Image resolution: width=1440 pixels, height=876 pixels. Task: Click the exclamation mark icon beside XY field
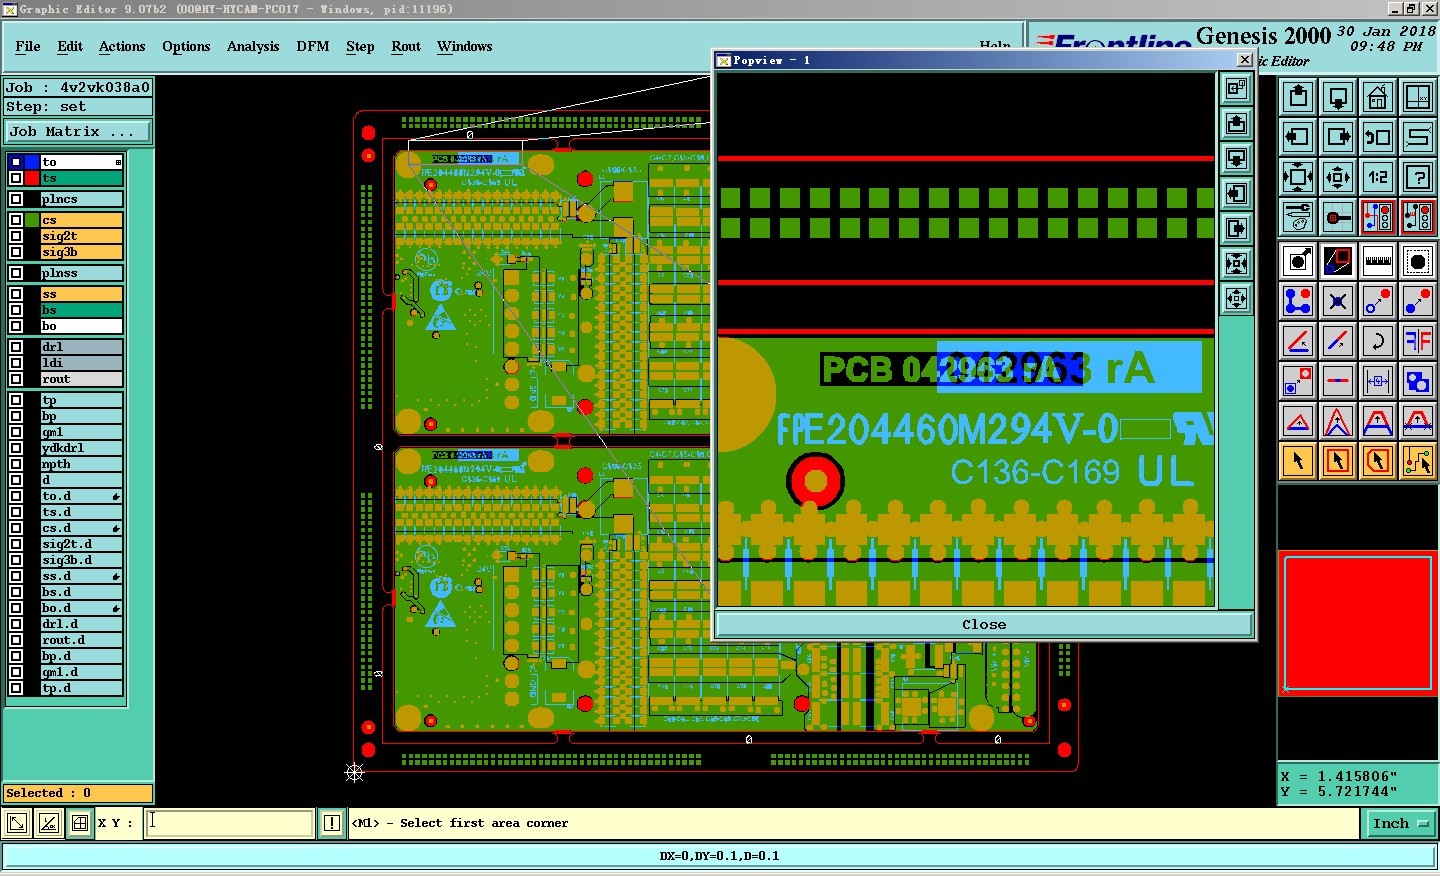[x=332, y=823]
